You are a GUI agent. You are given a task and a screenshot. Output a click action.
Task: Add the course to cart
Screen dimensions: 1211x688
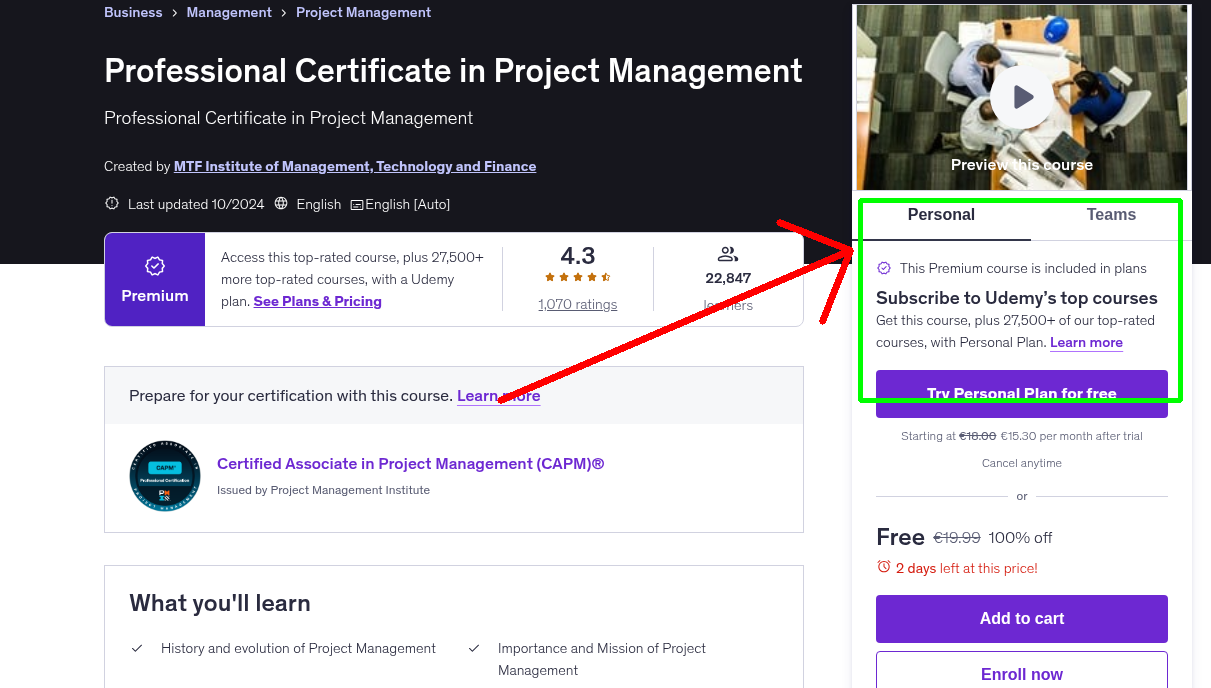(1022, 619)
